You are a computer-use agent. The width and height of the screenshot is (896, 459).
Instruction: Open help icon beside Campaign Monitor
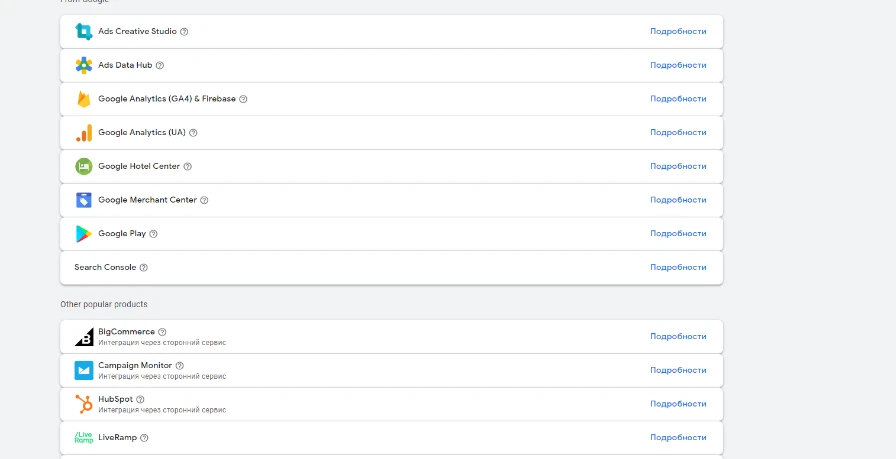(179, 365)
